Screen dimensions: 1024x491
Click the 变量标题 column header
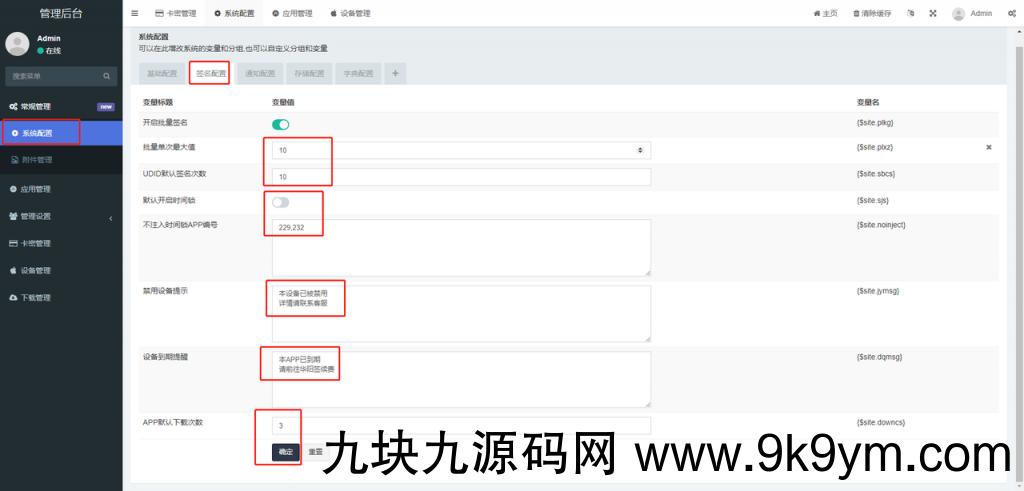pos(157,103)
